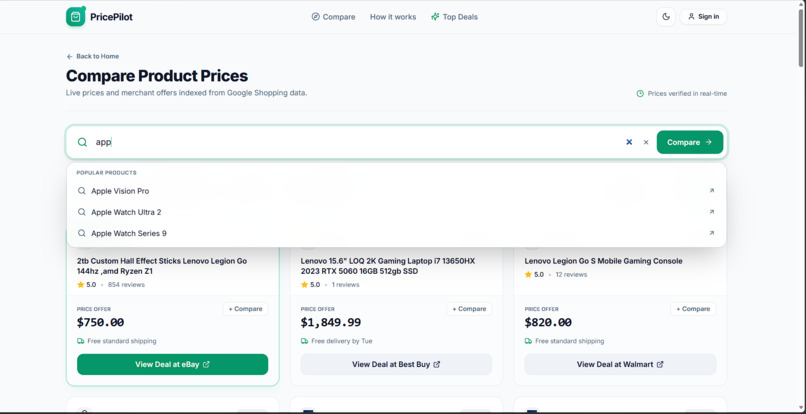The width and height of the screenshot is (806, 414).
Task: Click the PricePilot shopping bag logo
Action: pos(76,16)
